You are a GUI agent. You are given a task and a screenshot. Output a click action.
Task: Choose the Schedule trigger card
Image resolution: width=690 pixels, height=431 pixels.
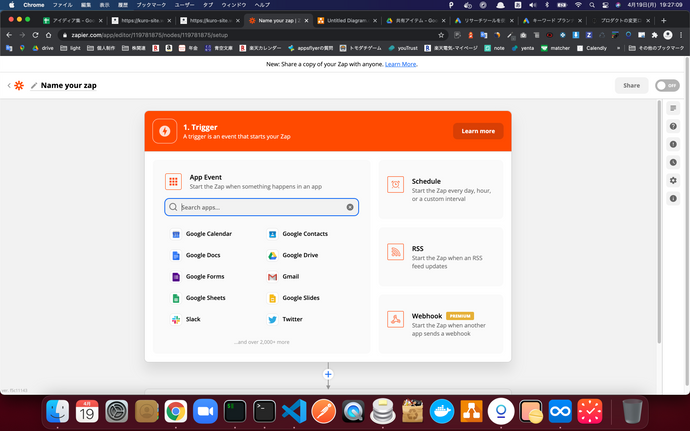440,189
